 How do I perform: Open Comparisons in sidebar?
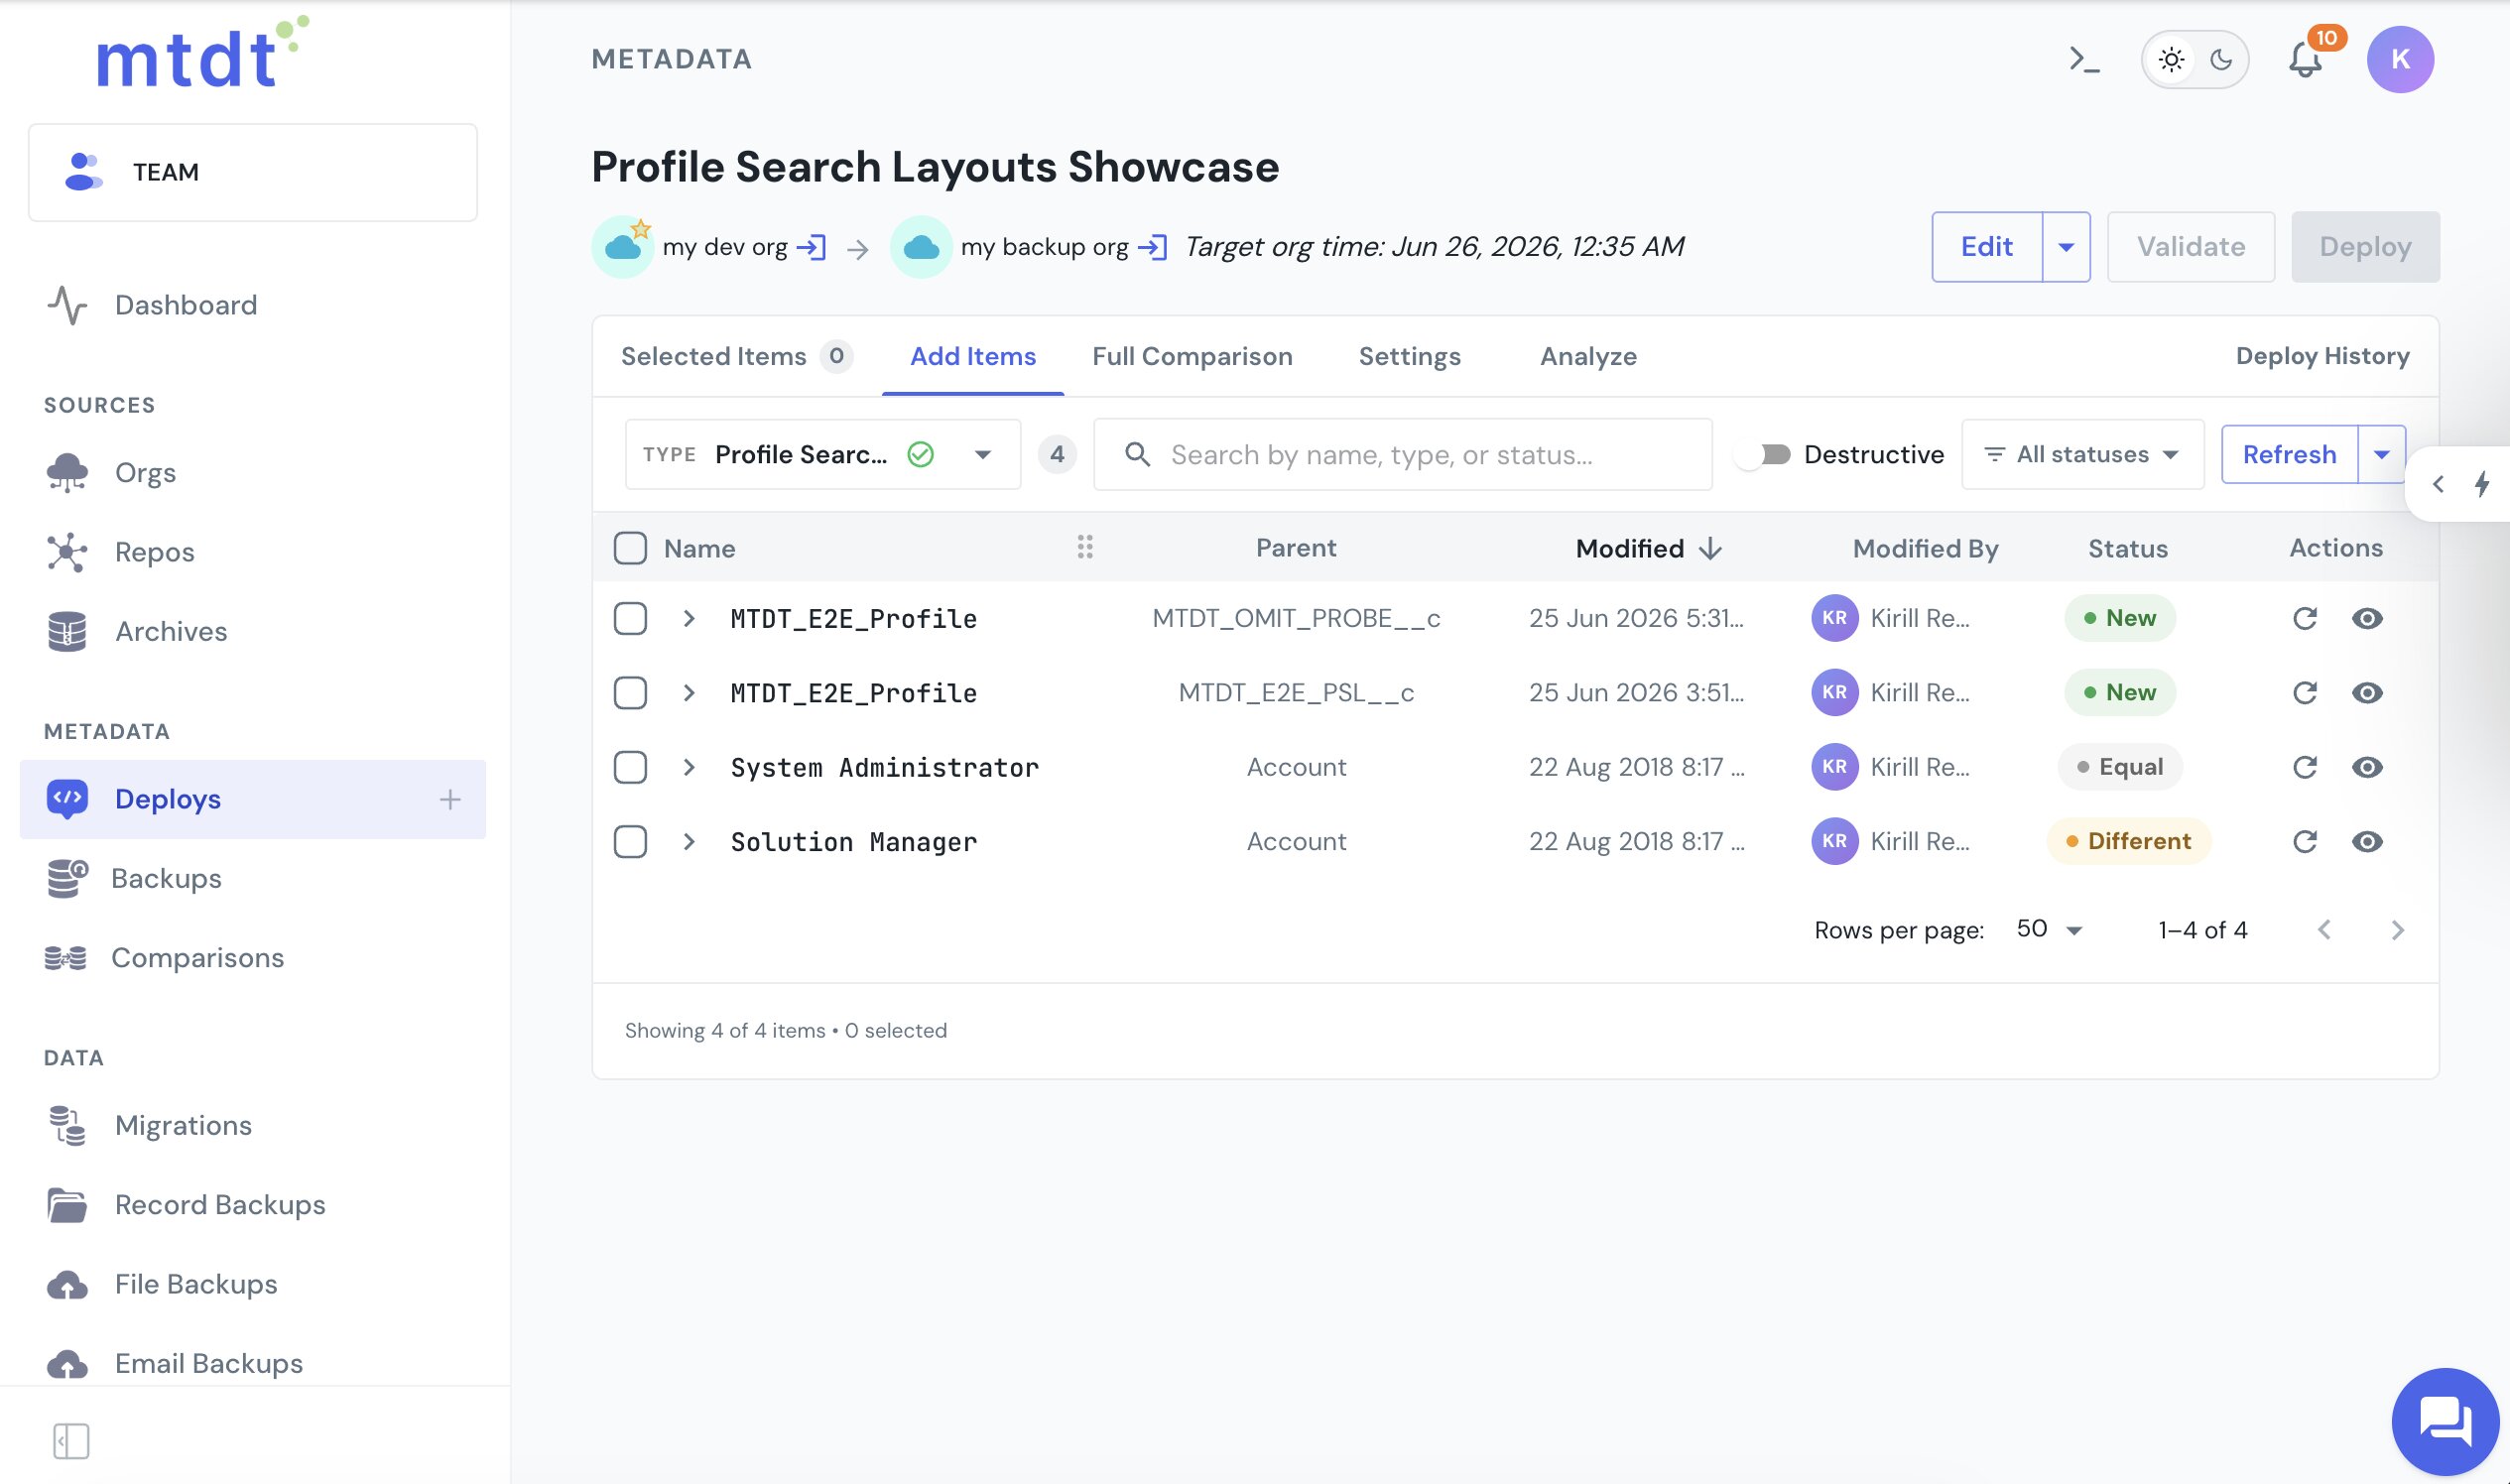(165, 958)
